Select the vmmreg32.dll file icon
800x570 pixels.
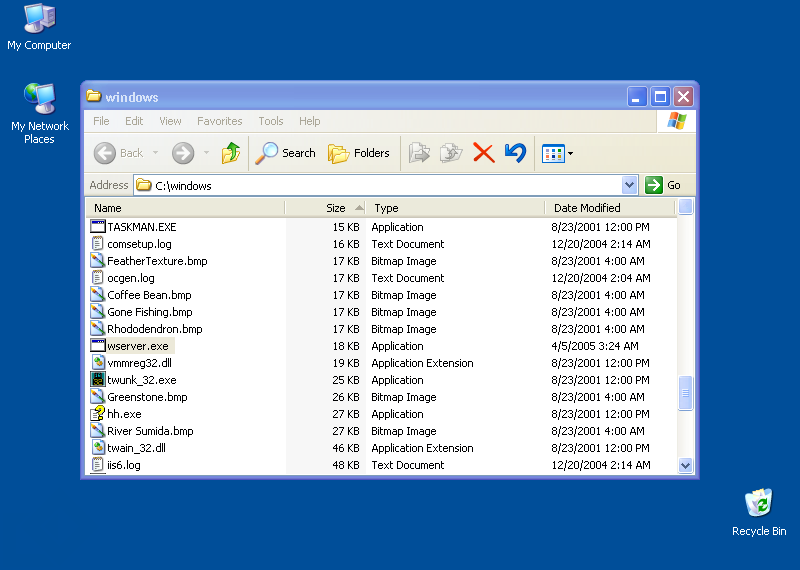point(97,363)
